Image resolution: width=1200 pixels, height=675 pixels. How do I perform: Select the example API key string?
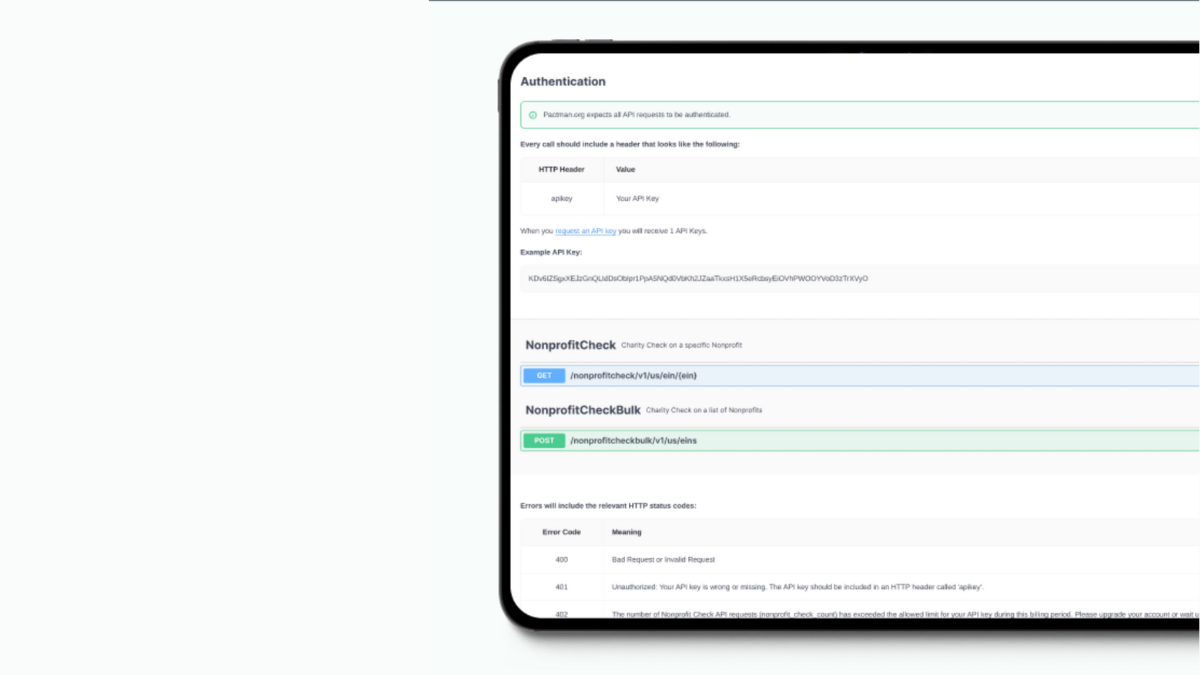click(x=698, y=279)
